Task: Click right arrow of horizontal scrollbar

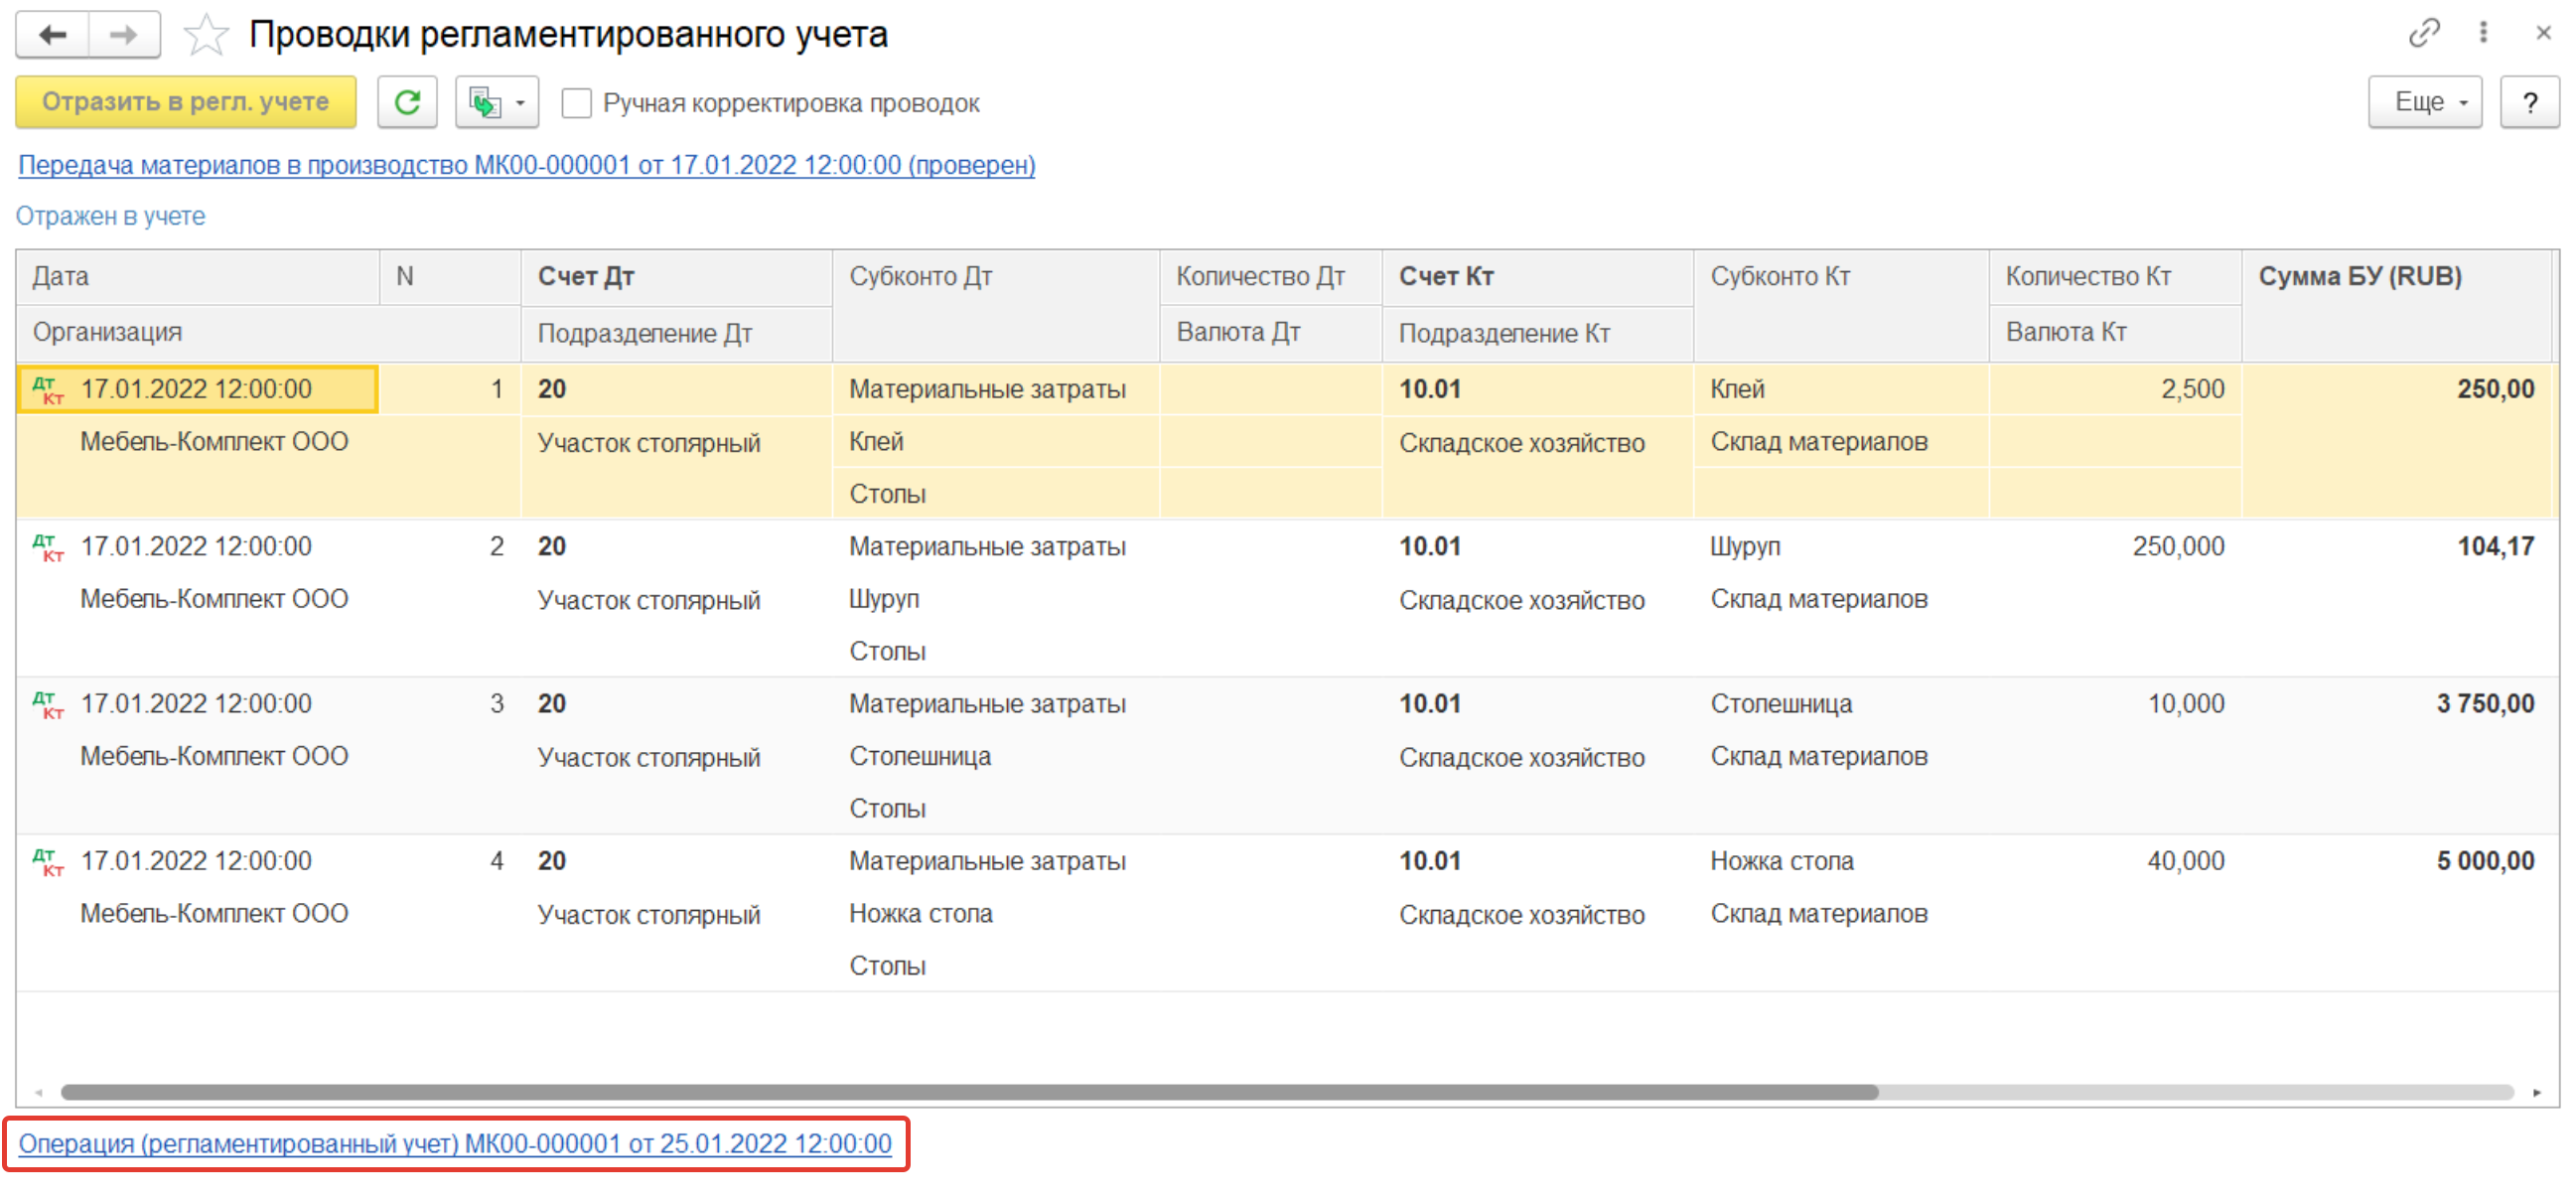Action: pyautogui.click(x=2537, y=1093)
